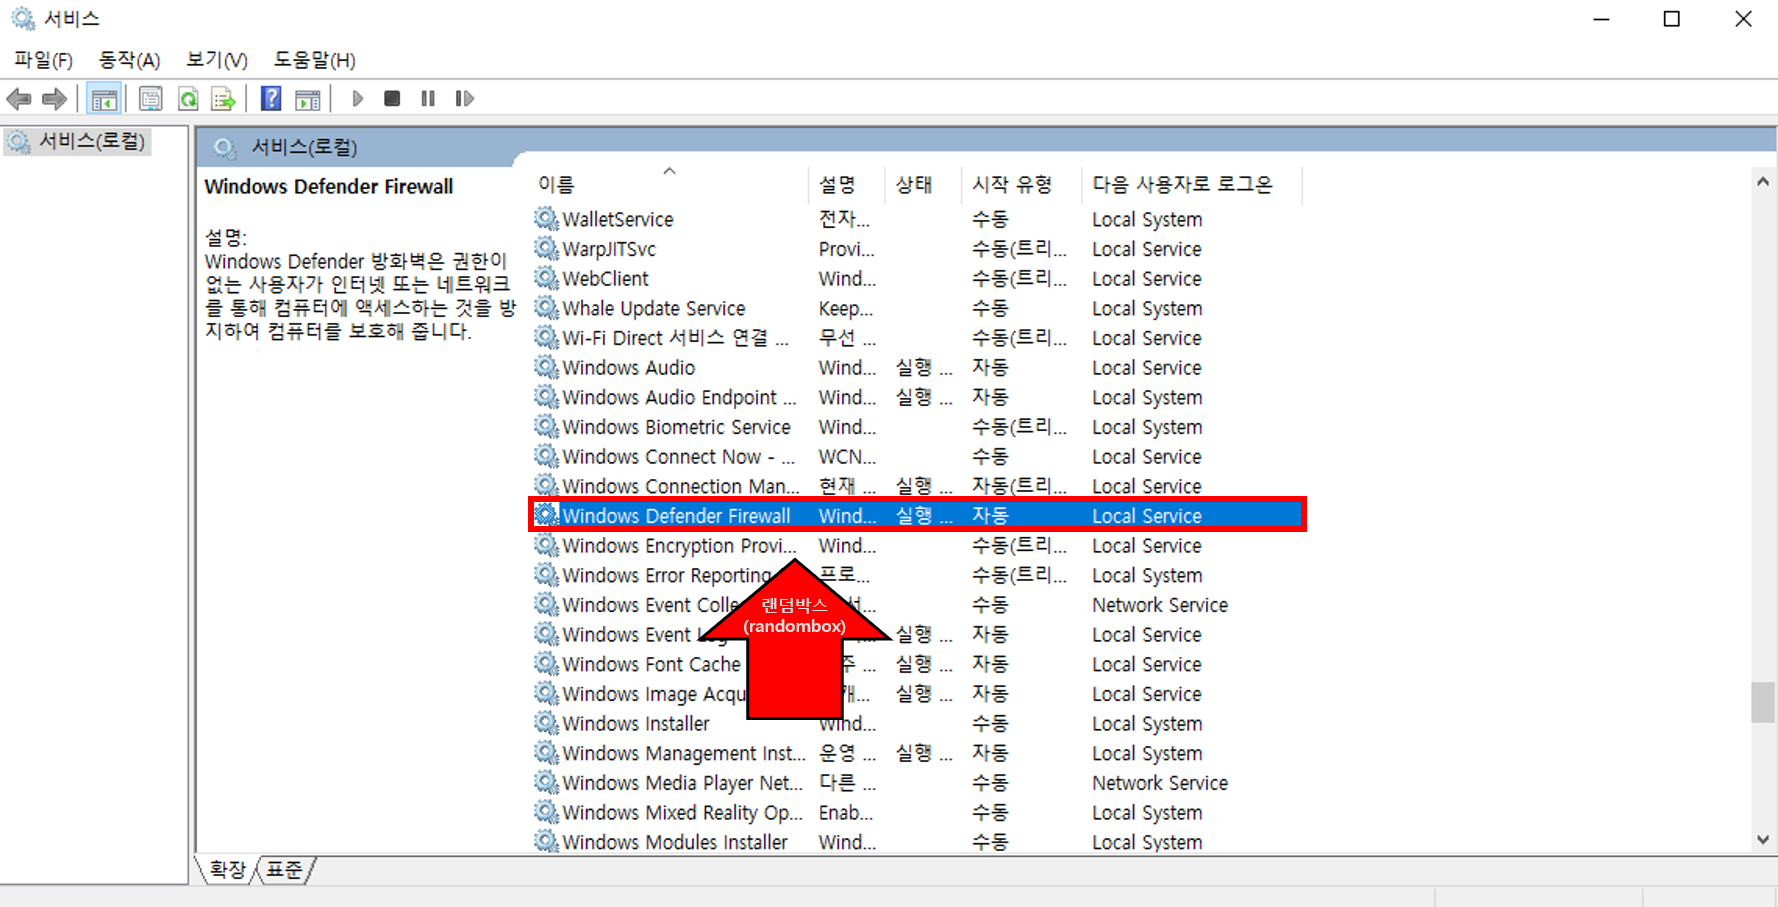Select the Whale Update Service name
This screenshot has height=907, width=1778.
[x=654, y=308]
